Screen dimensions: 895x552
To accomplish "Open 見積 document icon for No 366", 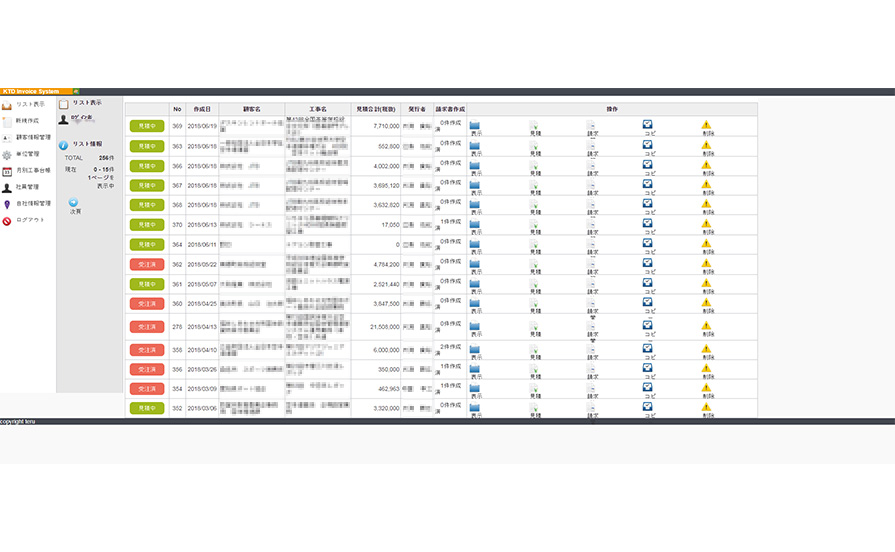I will 534,167.
